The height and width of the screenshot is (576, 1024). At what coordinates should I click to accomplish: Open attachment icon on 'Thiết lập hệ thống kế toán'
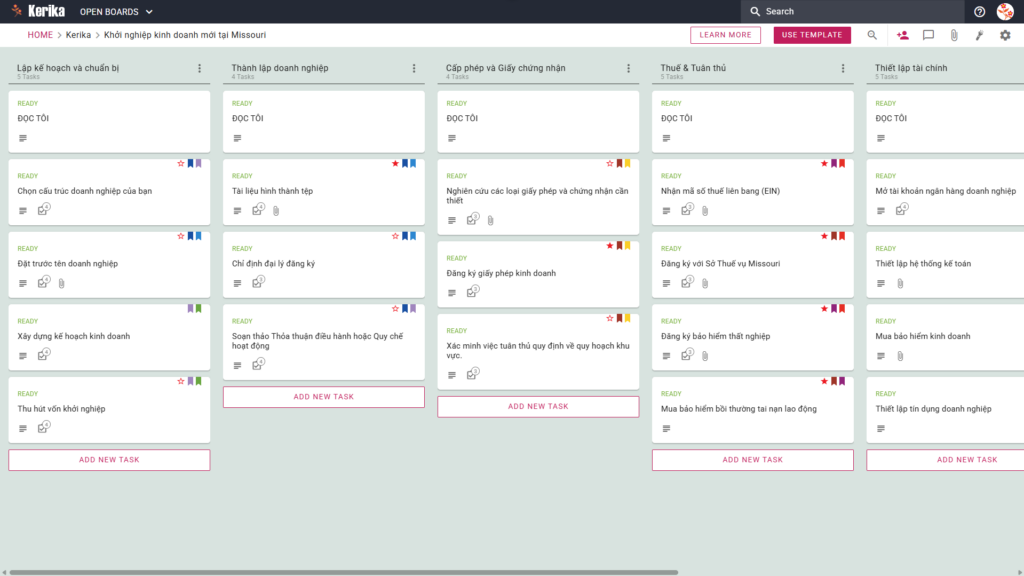(900, 283)
